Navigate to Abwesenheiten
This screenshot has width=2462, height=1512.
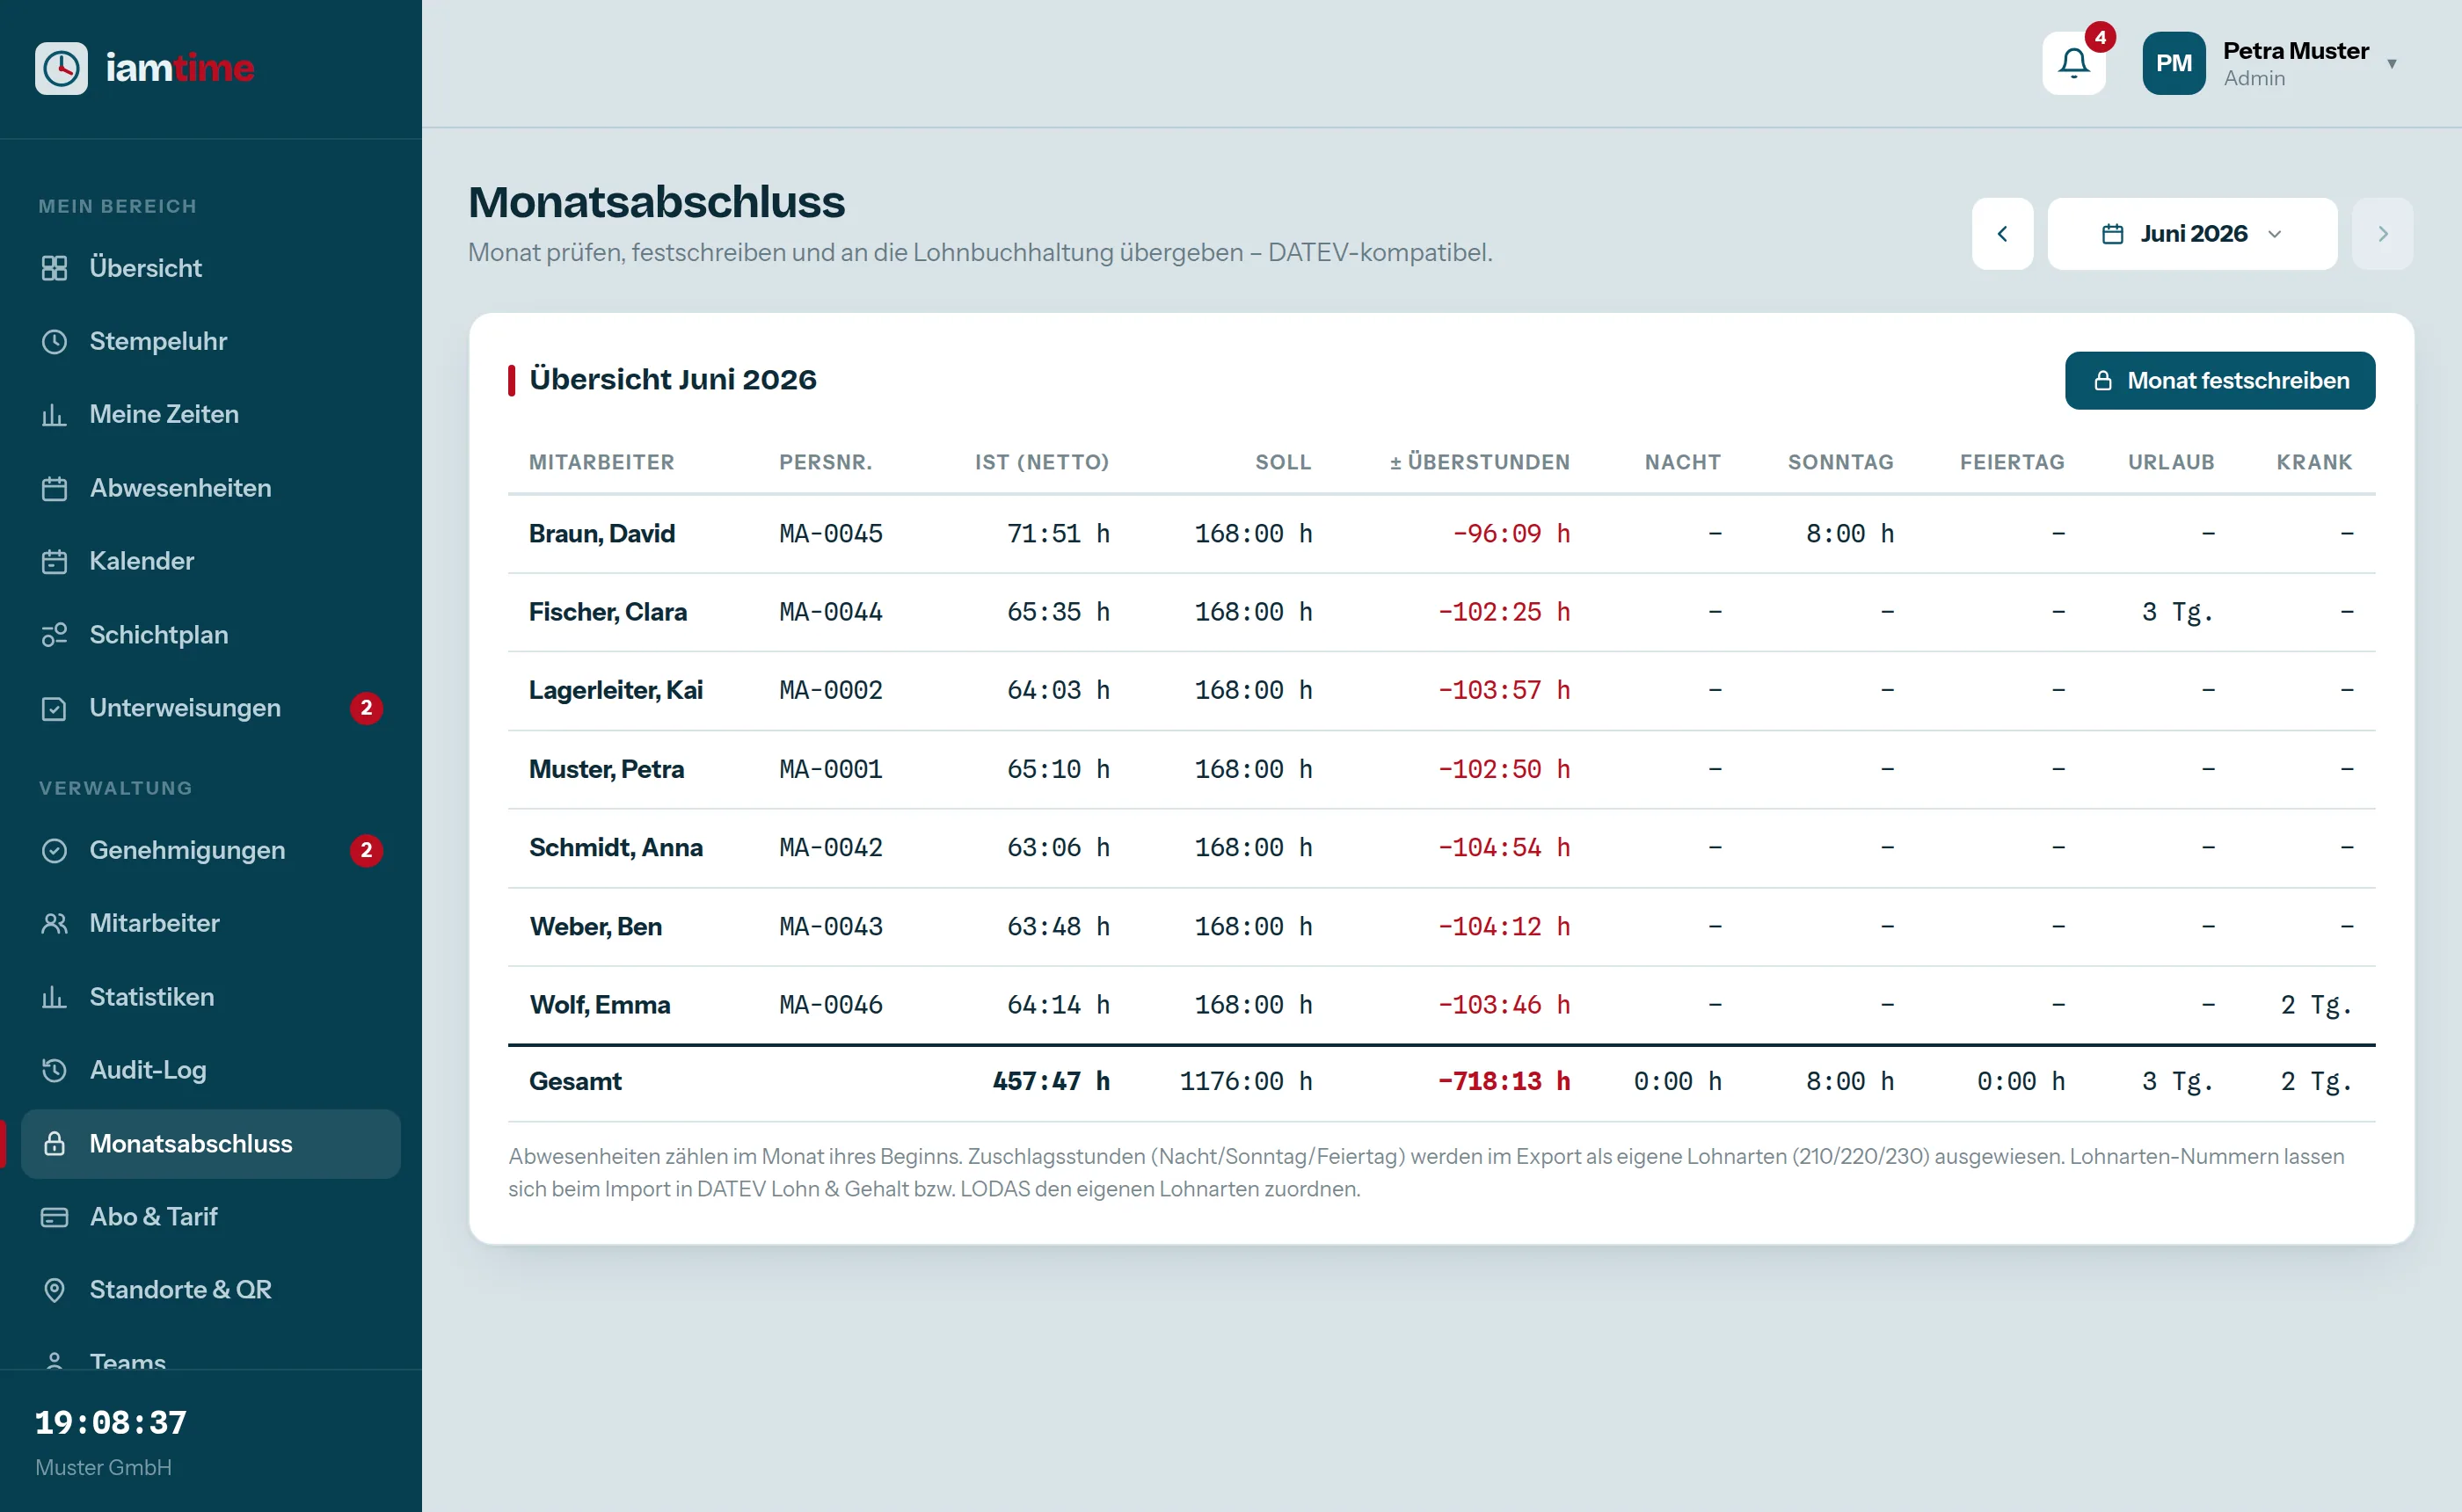(x=210, y=488)
